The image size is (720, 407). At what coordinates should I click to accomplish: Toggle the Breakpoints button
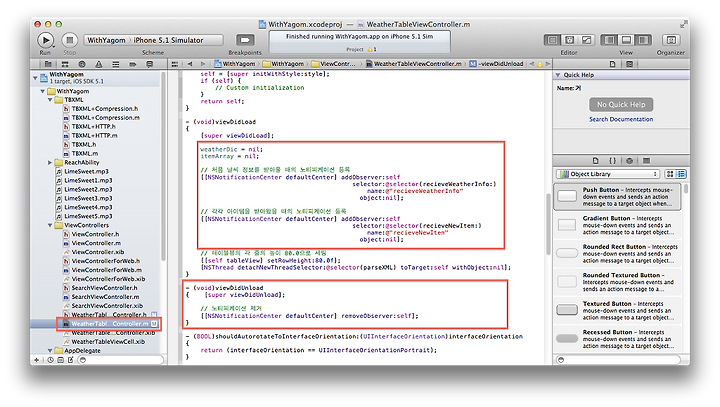[245, 40]
